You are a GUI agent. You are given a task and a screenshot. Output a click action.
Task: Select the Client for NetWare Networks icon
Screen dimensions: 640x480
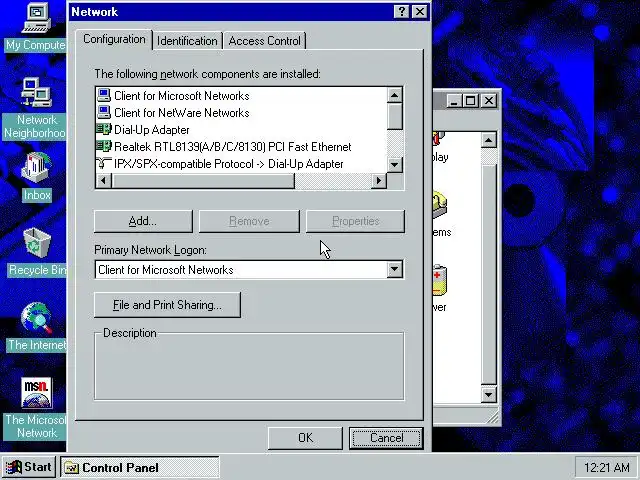click(104, 113)
